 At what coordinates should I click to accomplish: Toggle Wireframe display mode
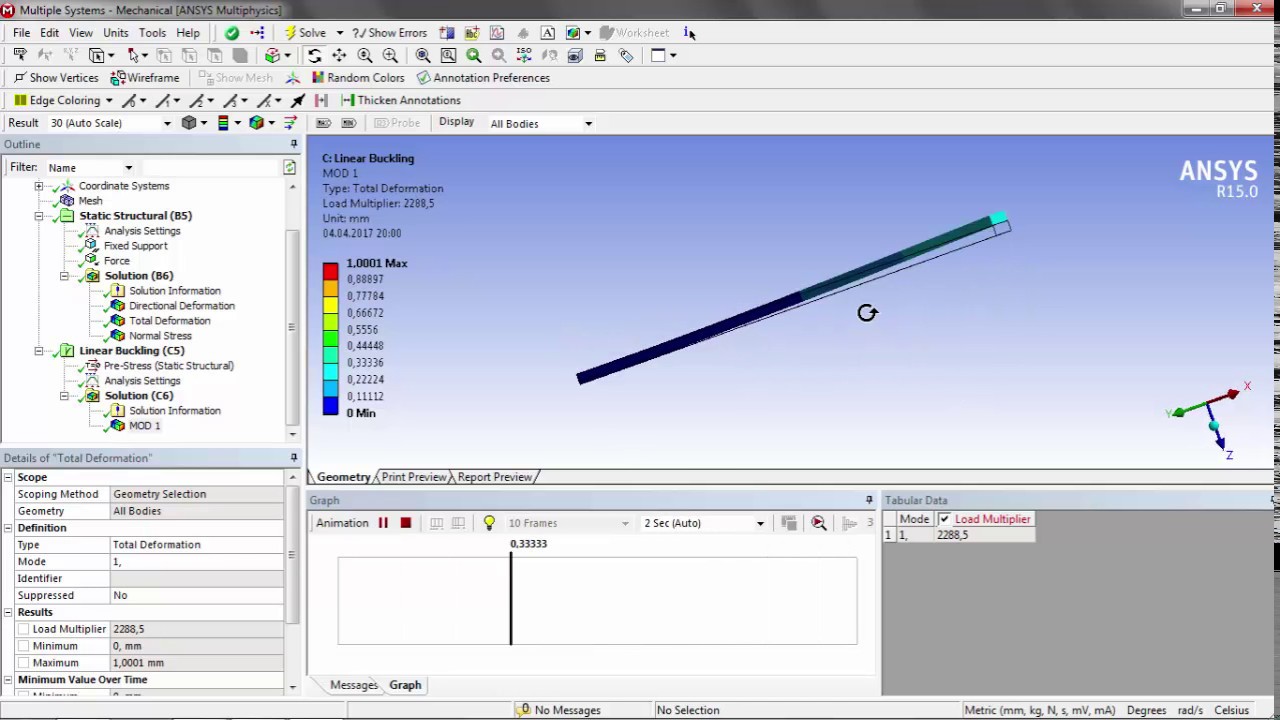point(145,78)
